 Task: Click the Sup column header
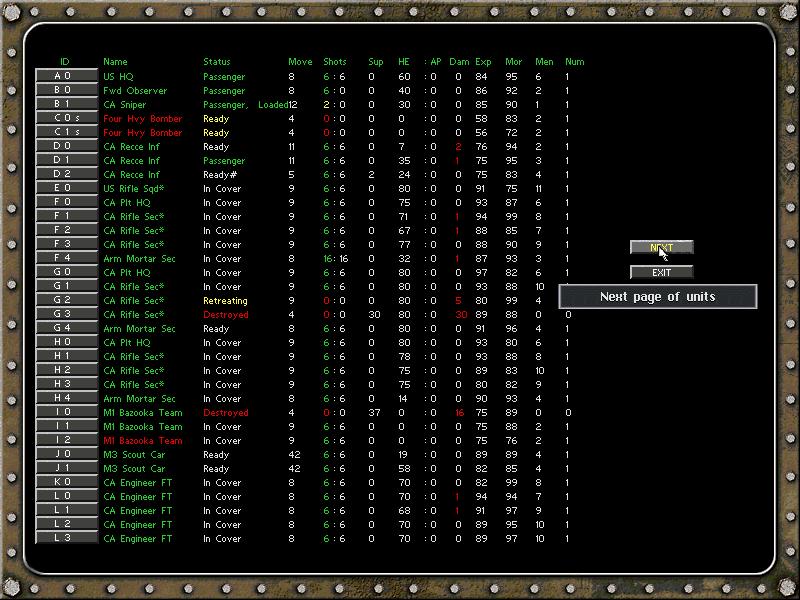376,62
